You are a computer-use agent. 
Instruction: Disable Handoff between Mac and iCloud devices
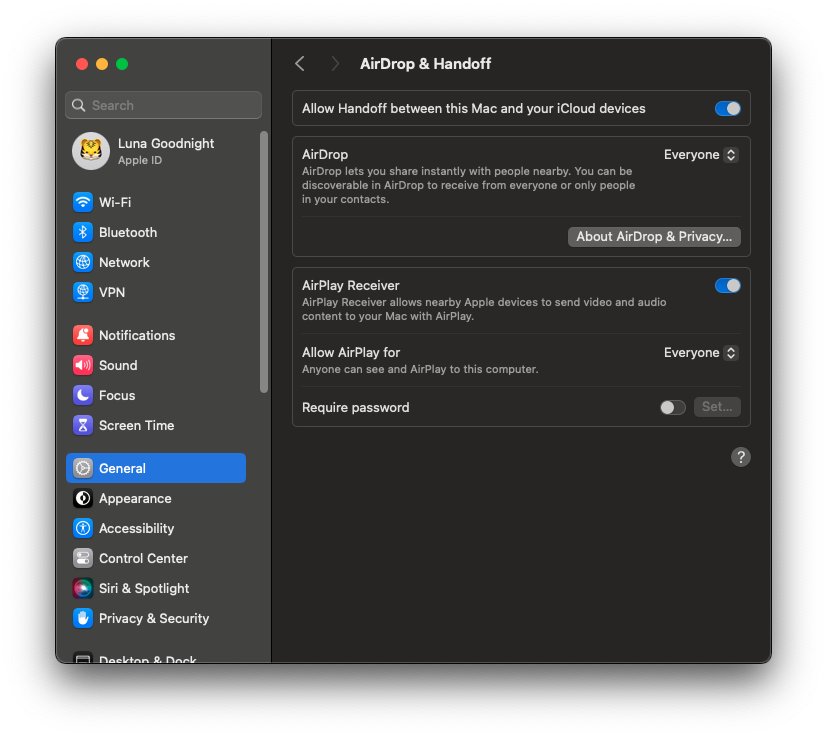pos(727,109)
